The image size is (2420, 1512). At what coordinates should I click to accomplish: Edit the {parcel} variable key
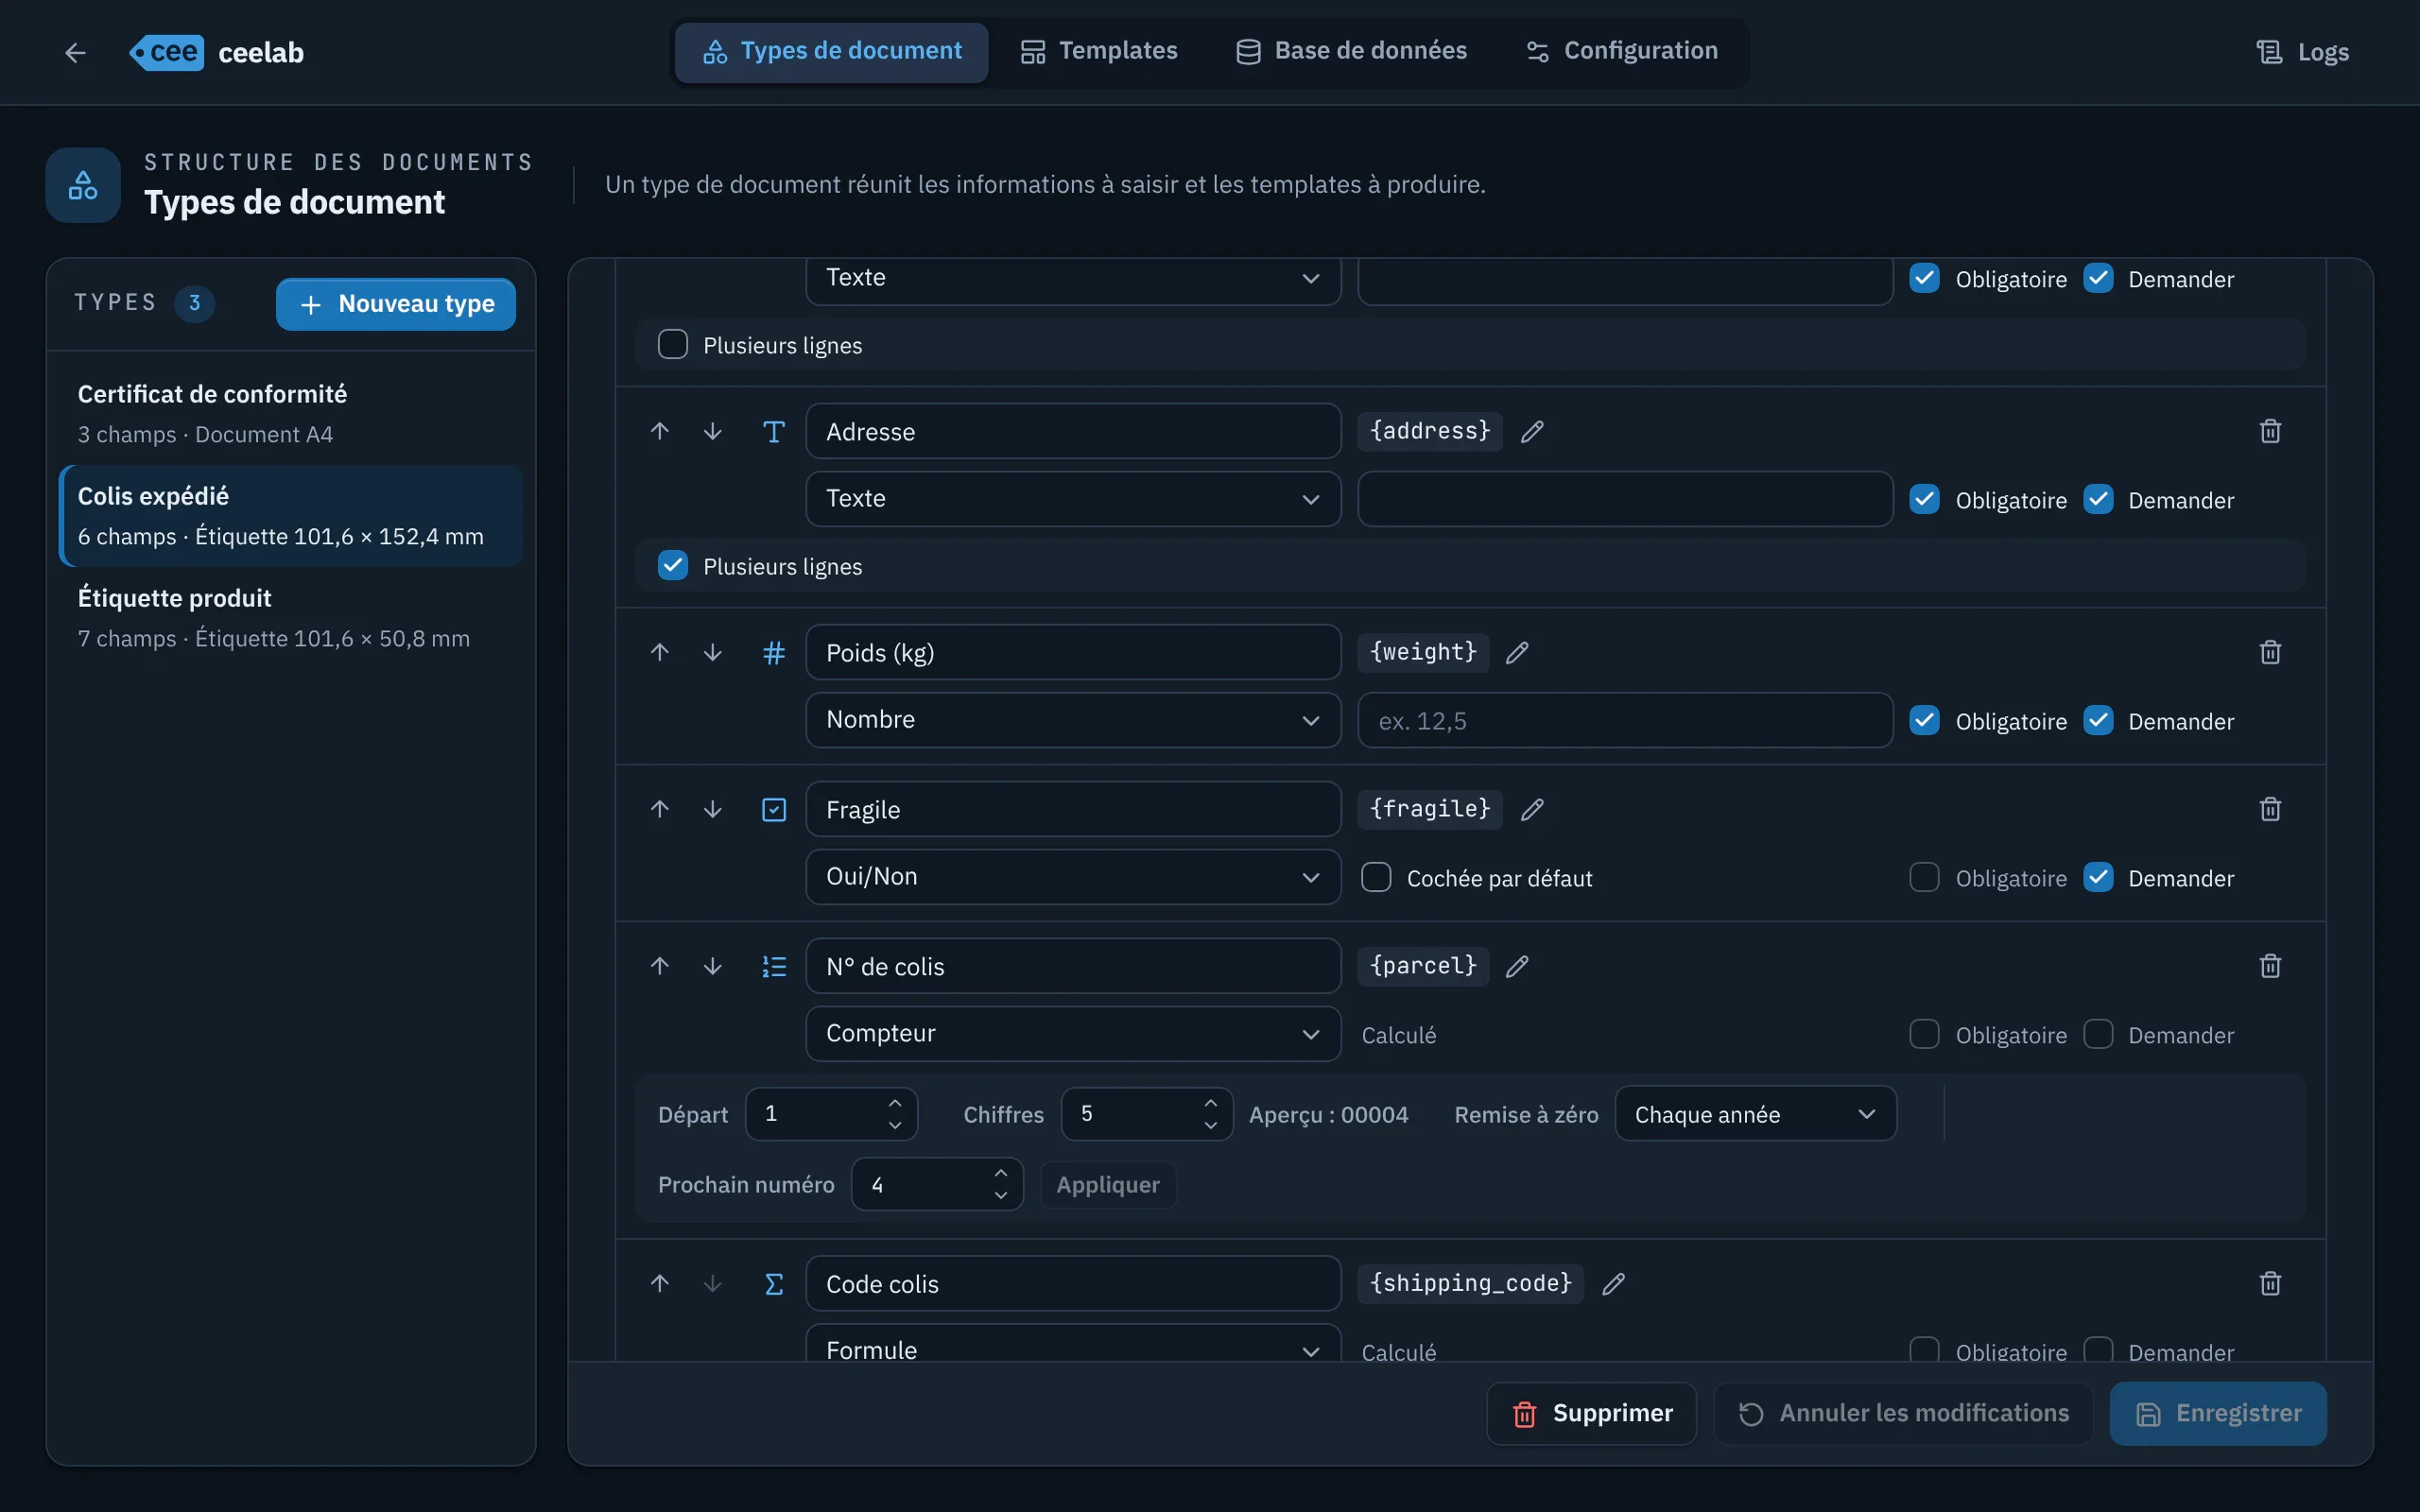[1517, 966]
